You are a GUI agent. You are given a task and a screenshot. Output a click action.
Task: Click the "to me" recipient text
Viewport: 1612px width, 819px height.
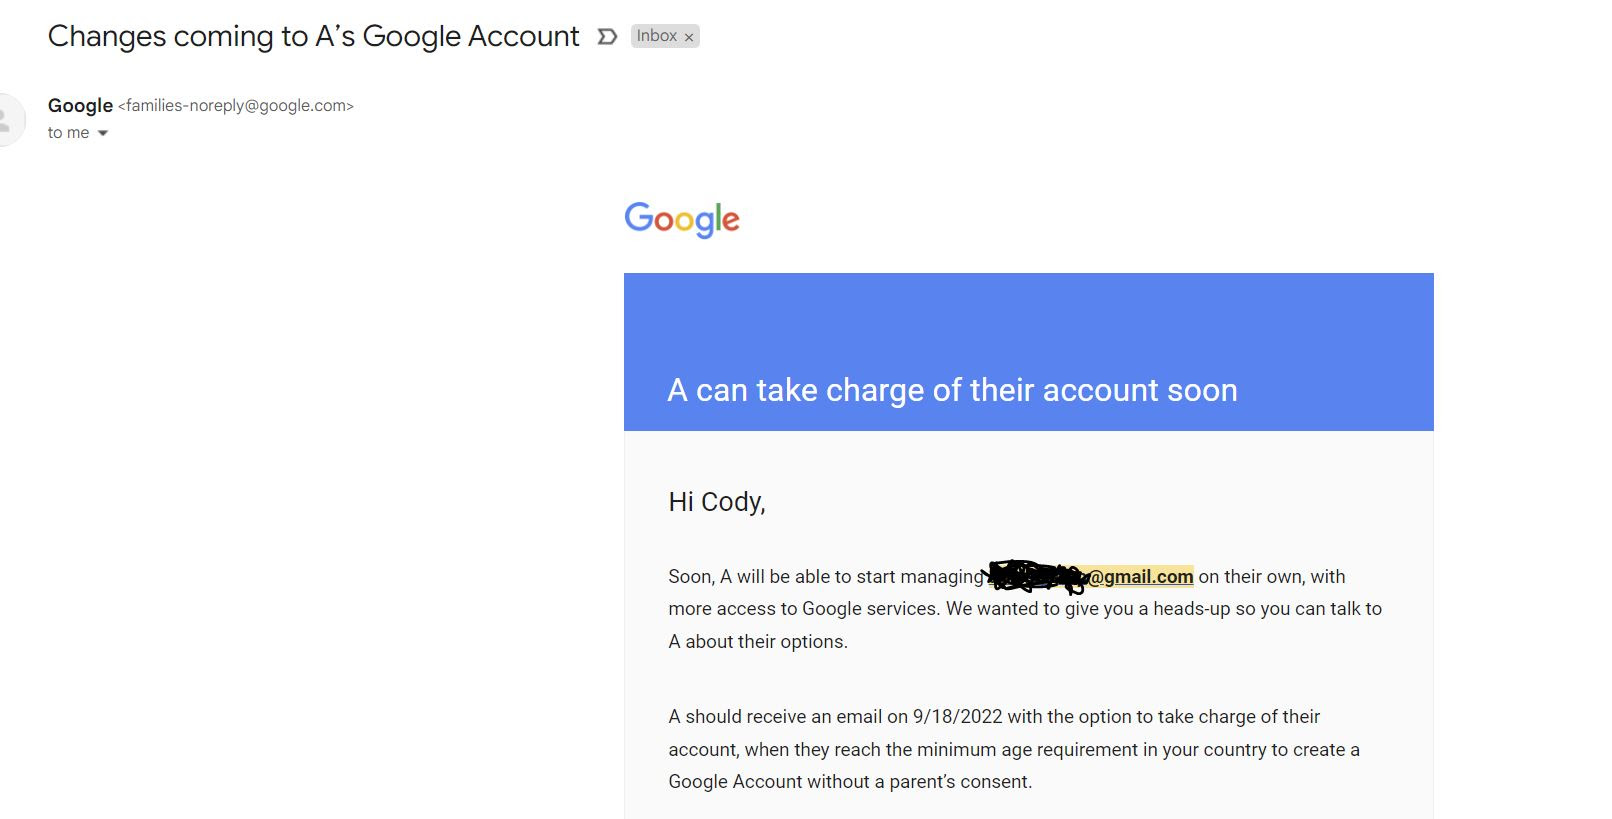pyautogui.click(x=68, y=133)
